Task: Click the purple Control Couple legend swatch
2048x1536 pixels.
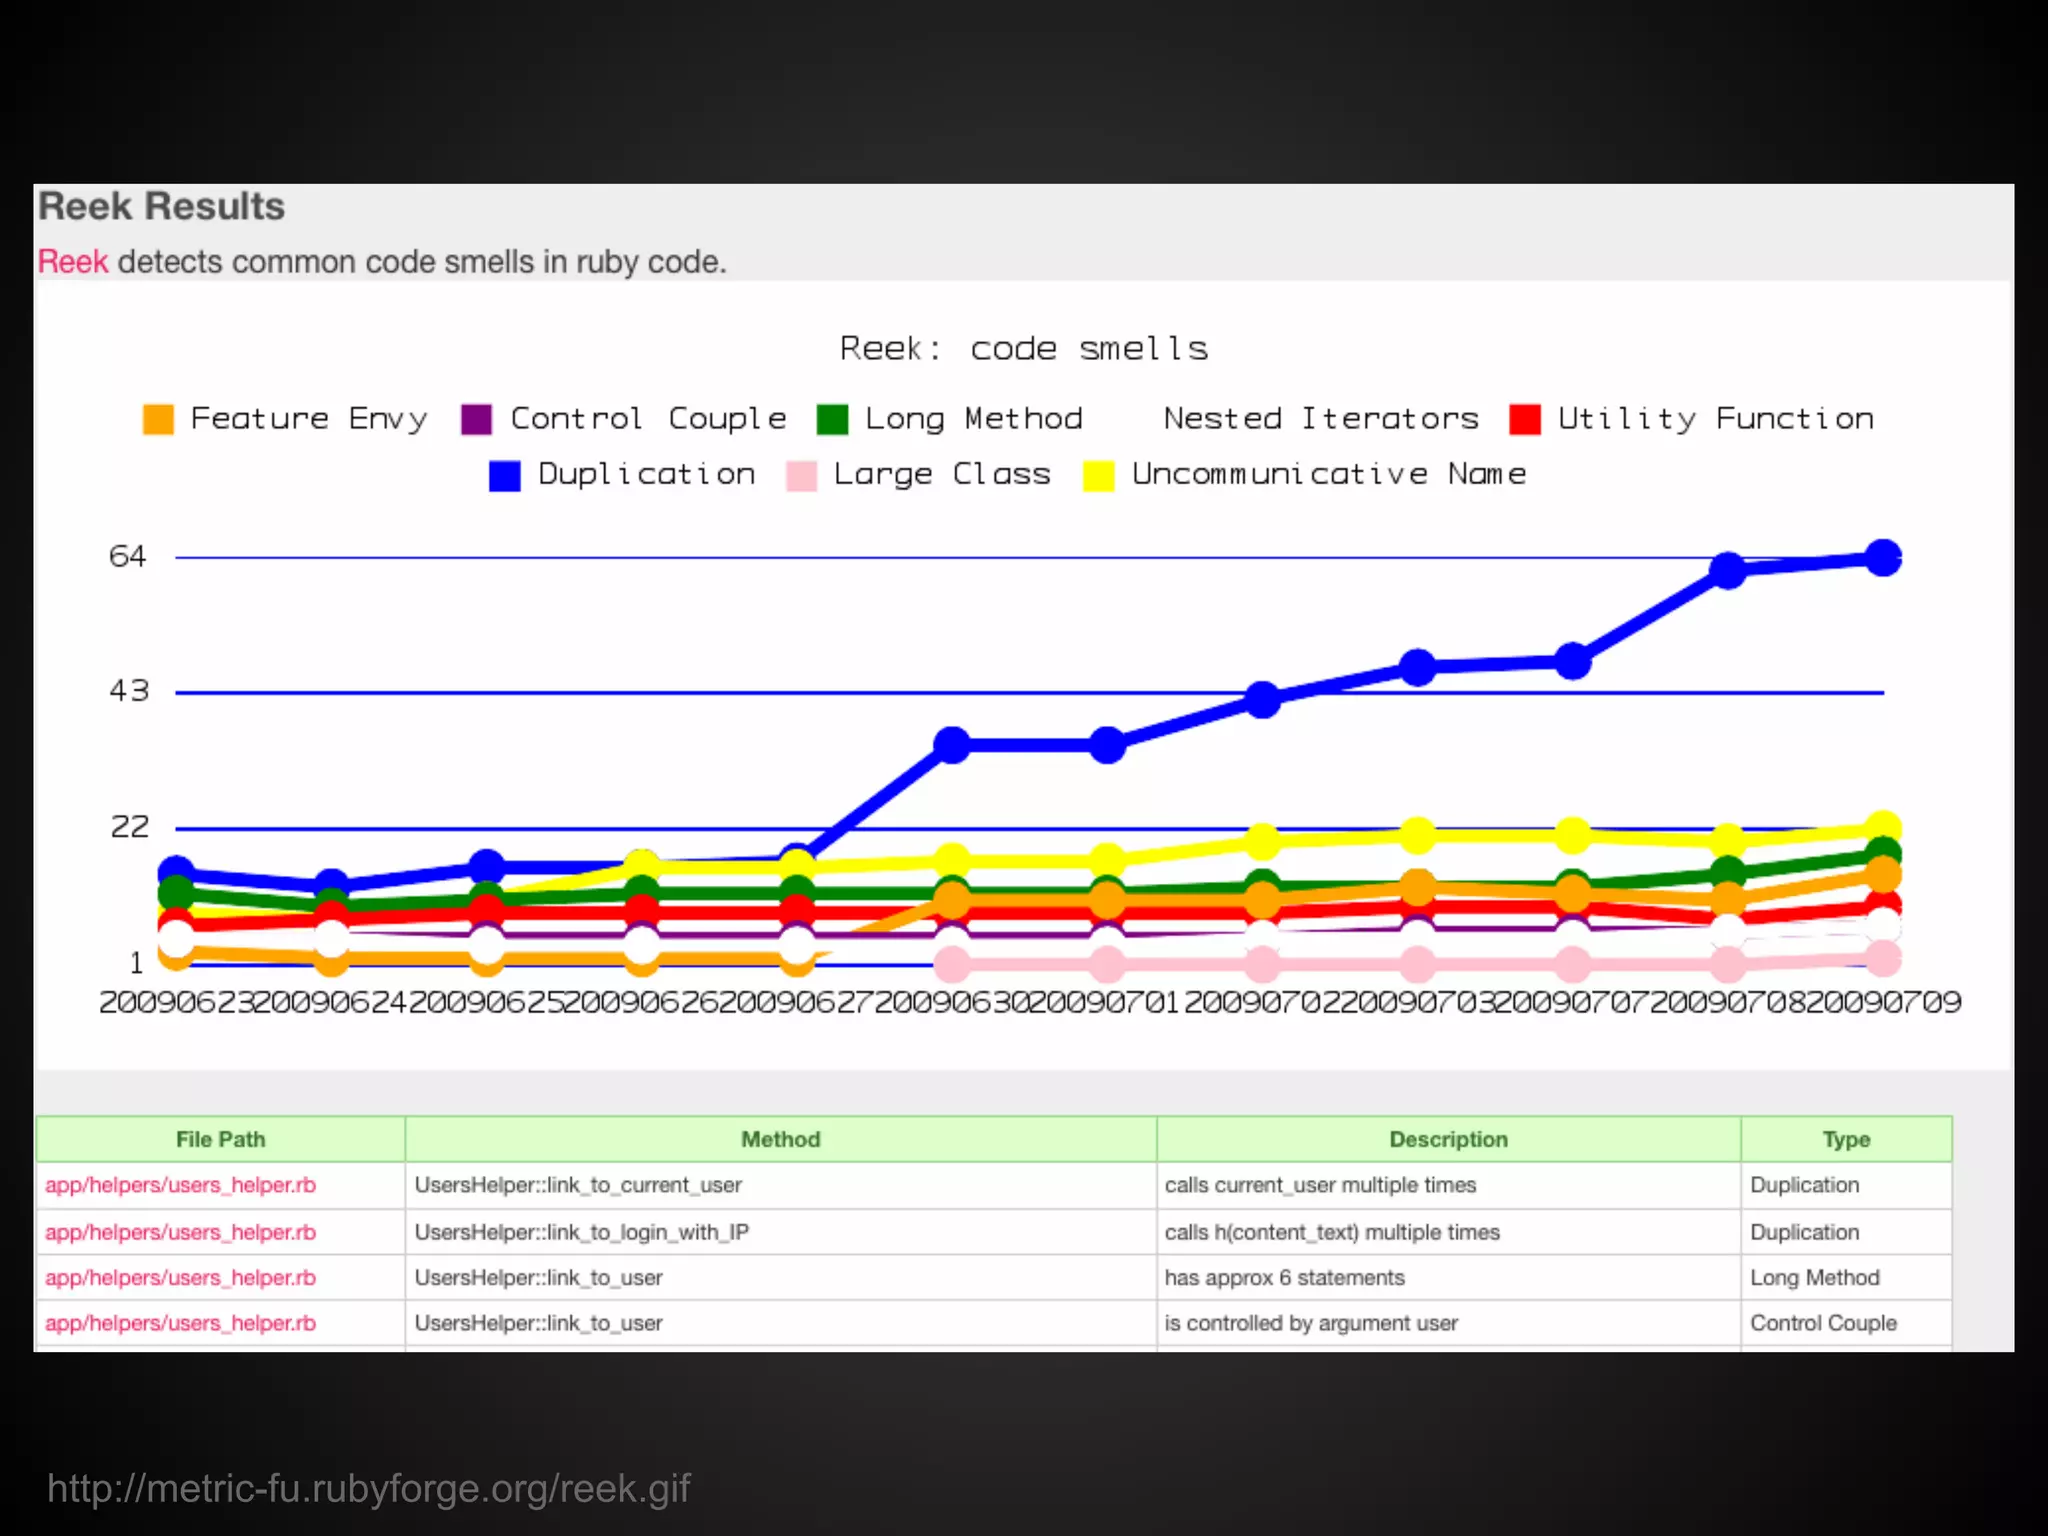Action: [x=476, y=419]
